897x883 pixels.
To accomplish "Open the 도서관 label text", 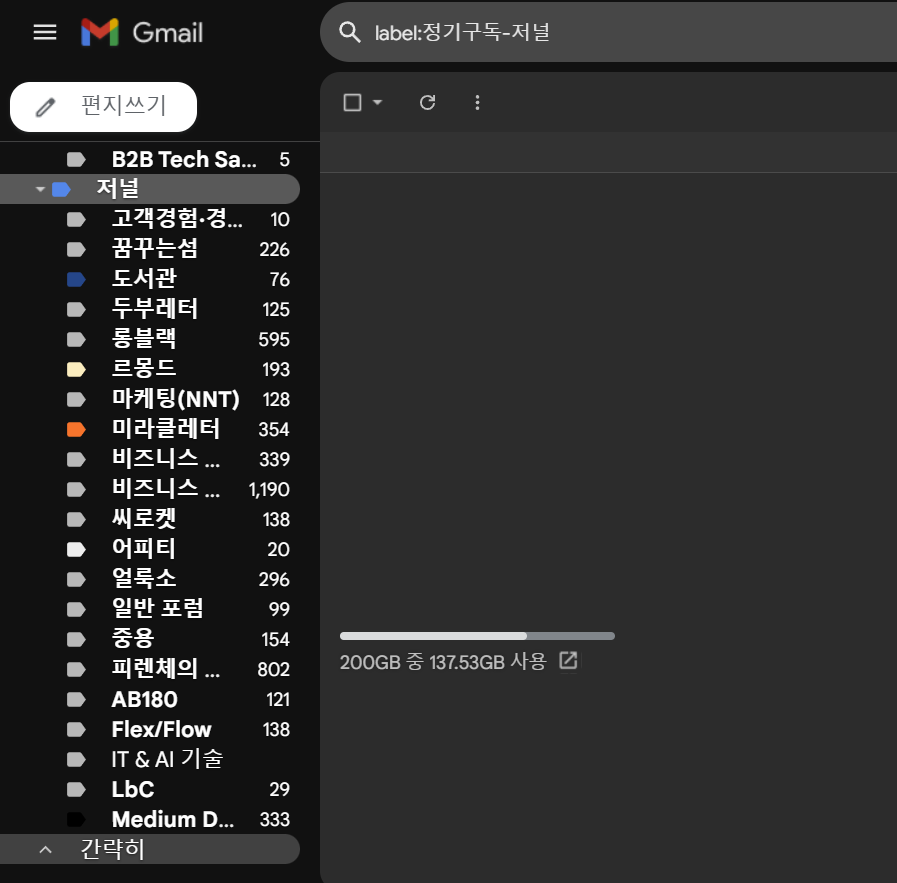I will tap(144, 279).
